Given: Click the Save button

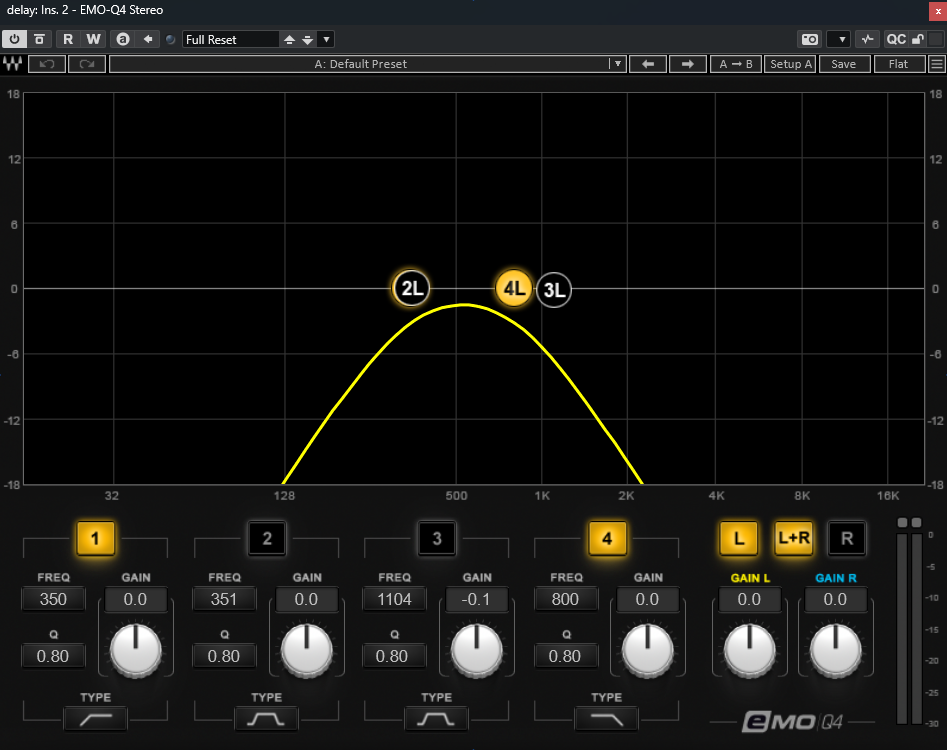Looking at the screenshot, I should (x=844, y=64).
